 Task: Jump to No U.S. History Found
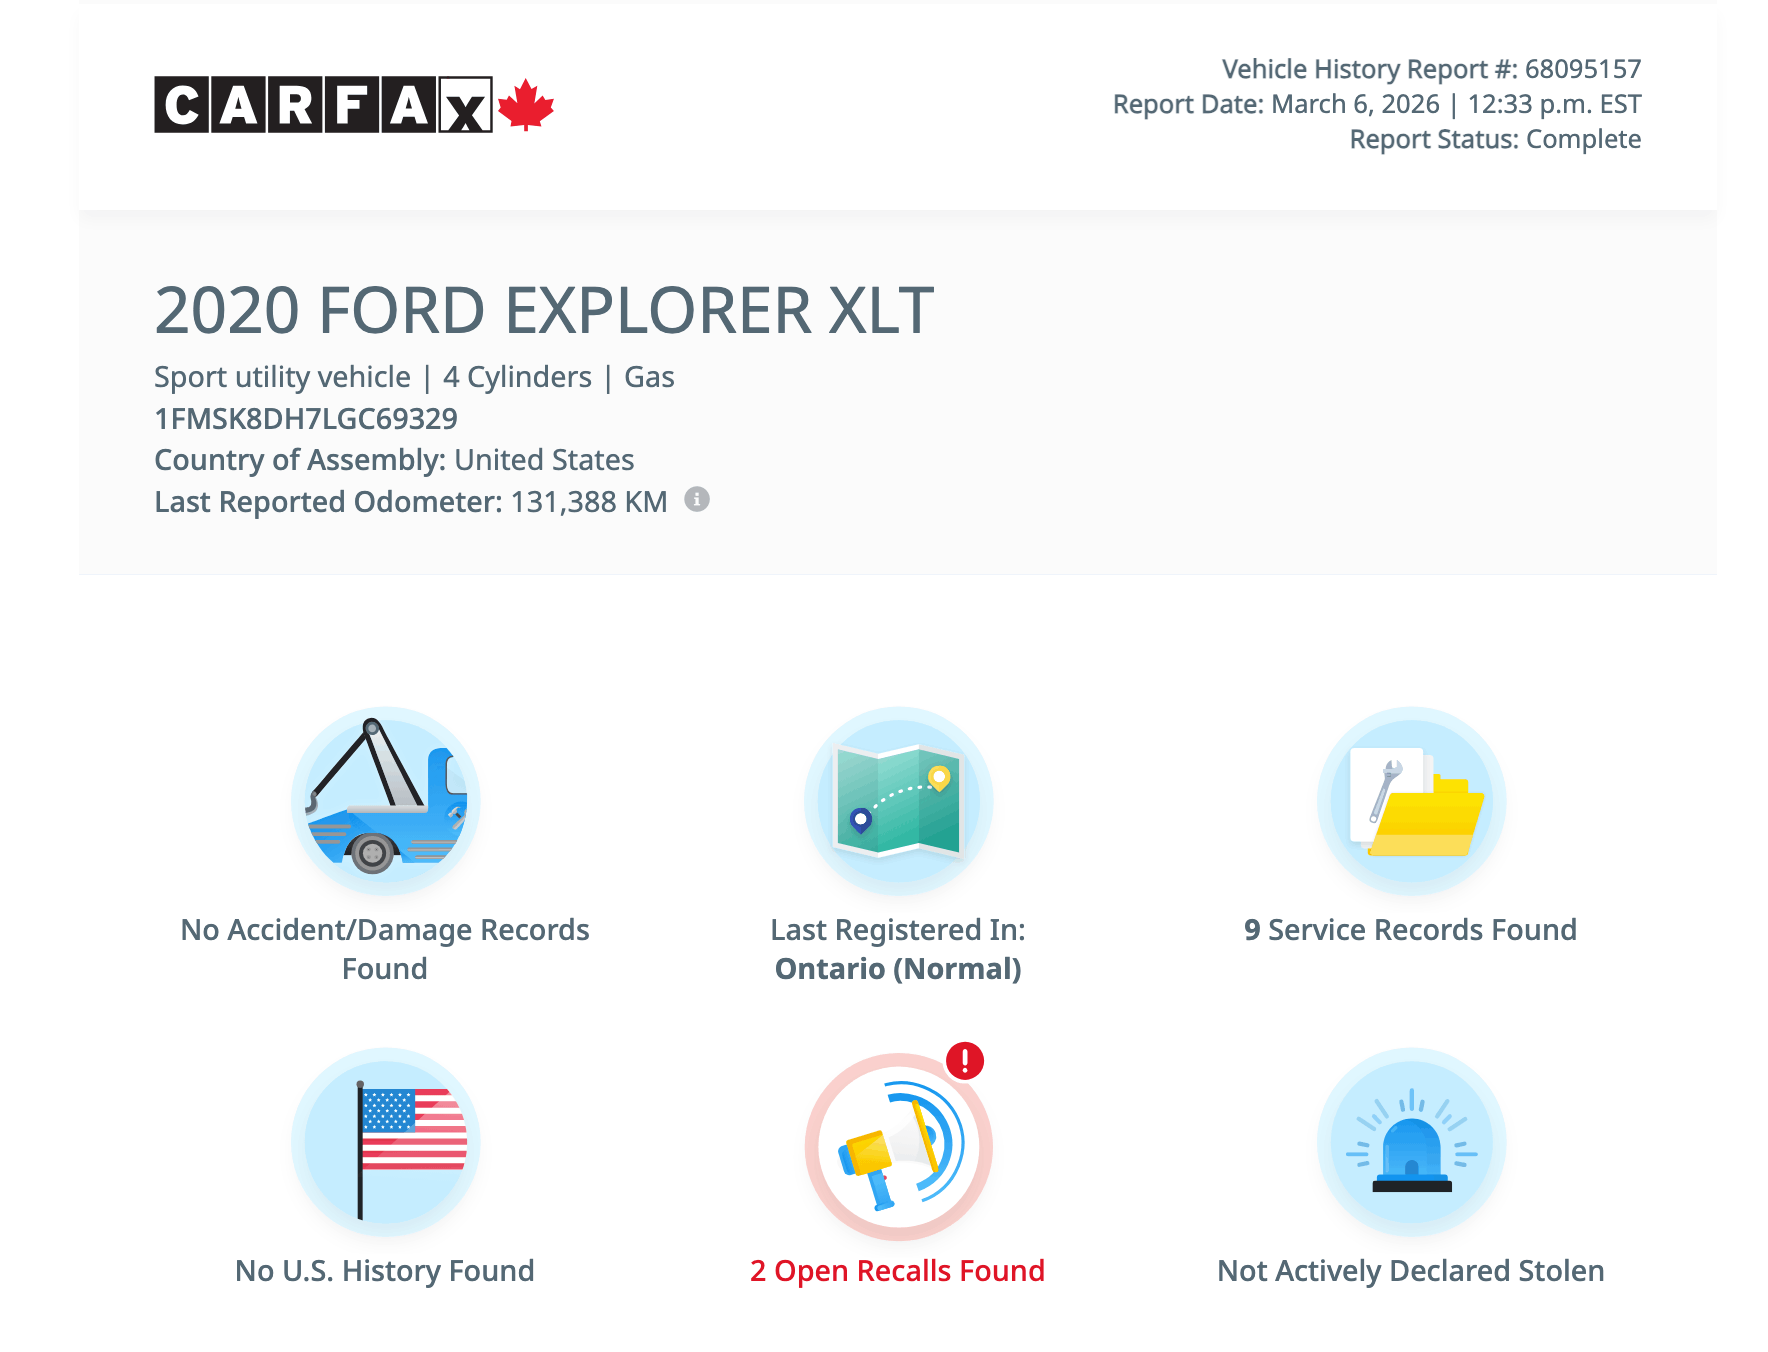(x=385, y=1271)
